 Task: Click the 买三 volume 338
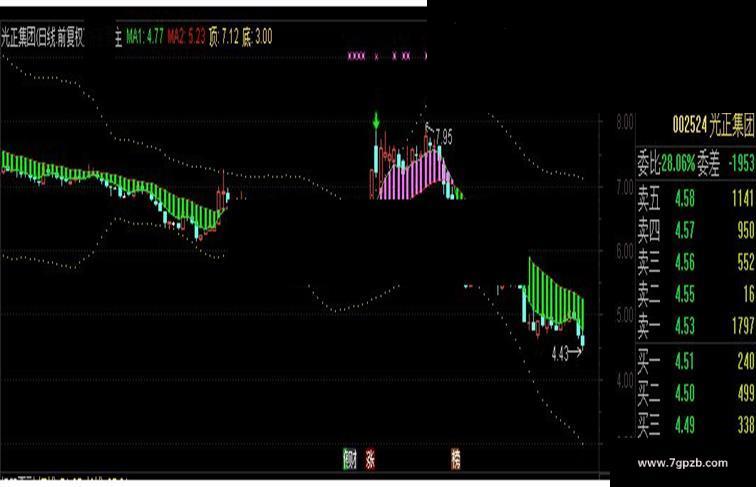tap(746, 425)
